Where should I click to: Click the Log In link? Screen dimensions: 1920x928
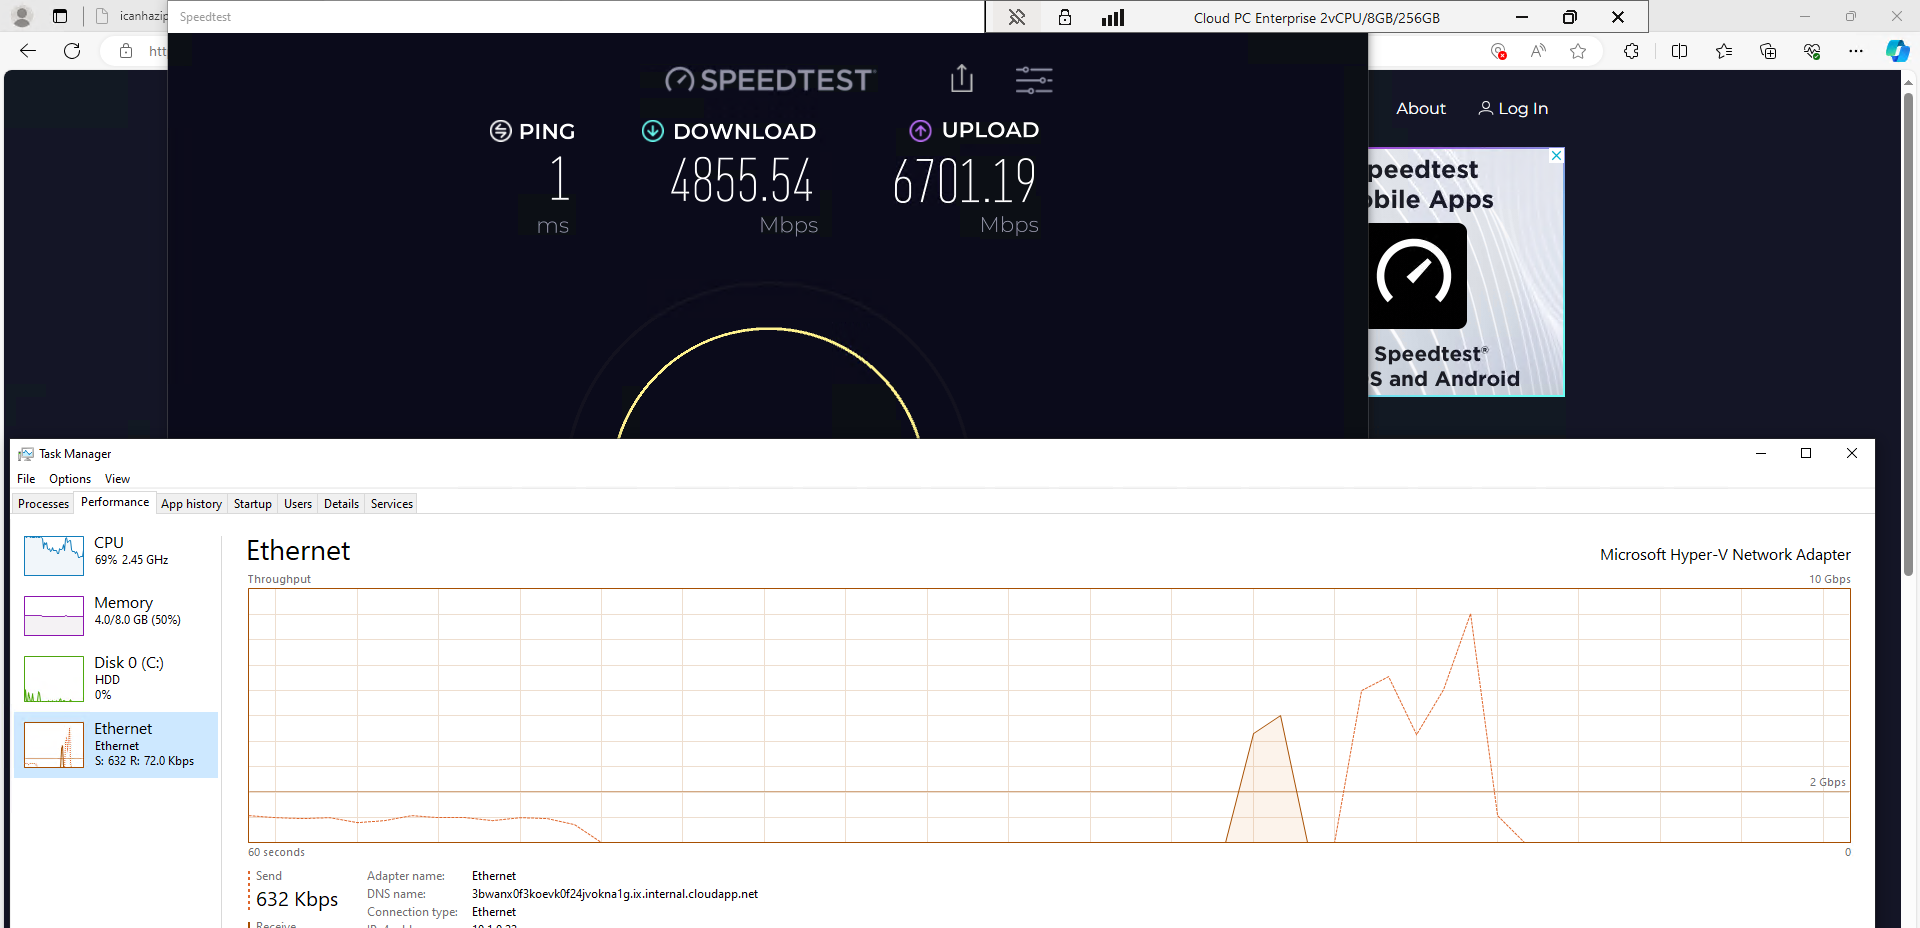coord(1513,108)
